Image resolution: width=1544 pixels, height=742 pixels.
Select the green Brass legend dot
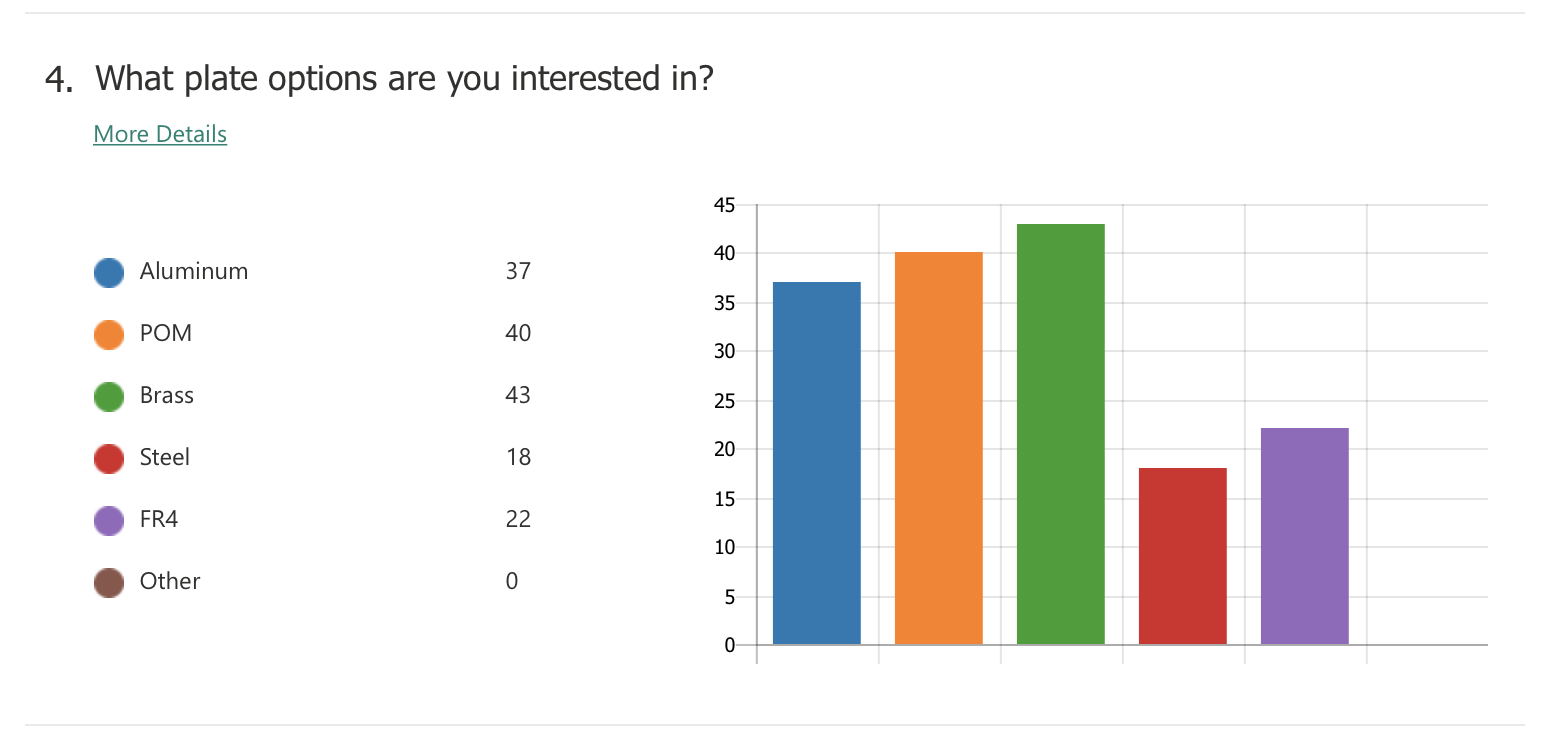(108, 396)
